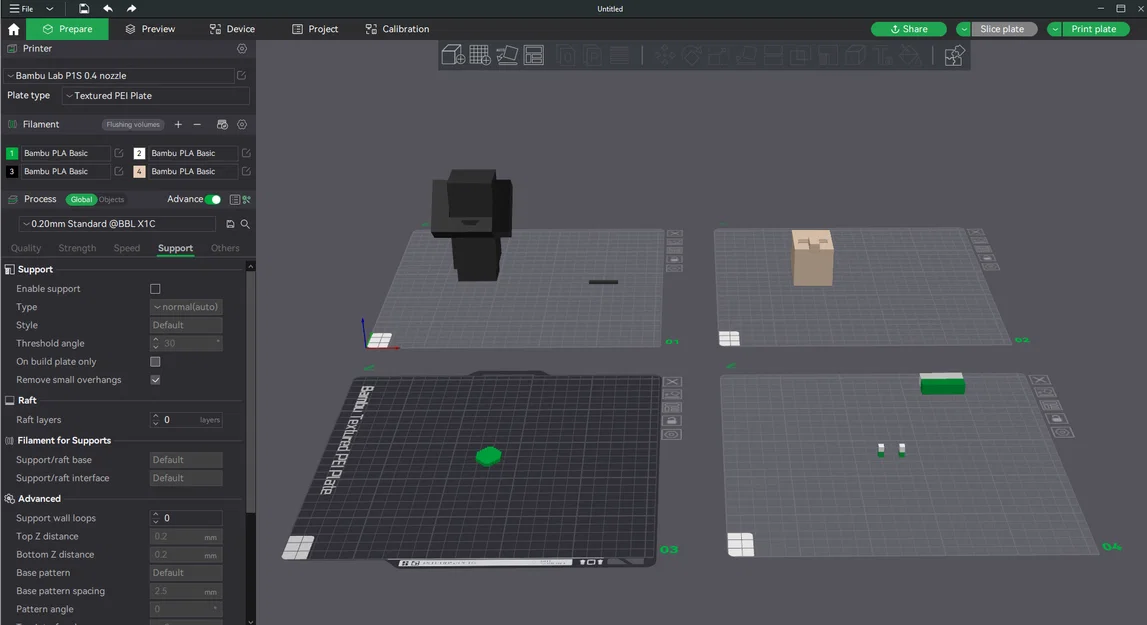Click filament 4 beige color swatch

[x=139, y=172]
